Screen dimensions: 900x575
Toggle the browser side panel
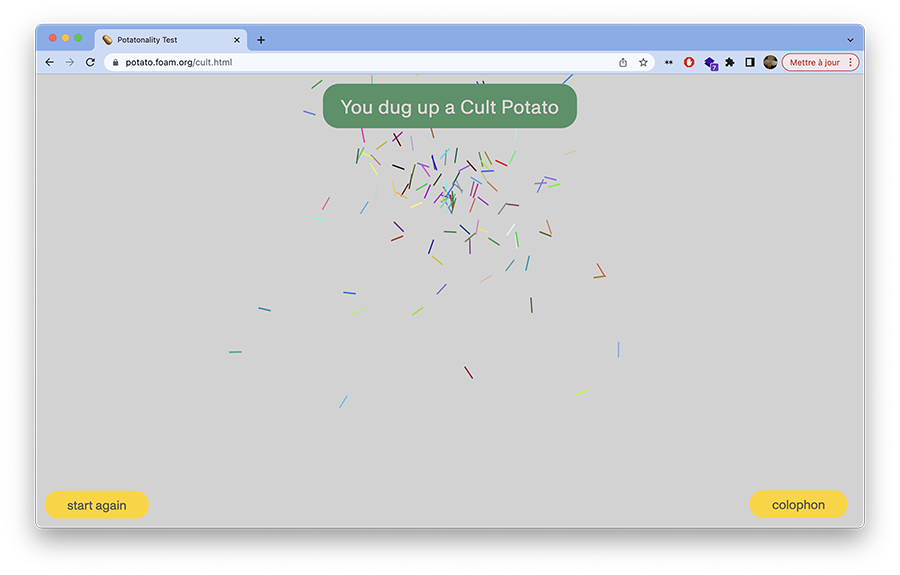click(750, 62)
